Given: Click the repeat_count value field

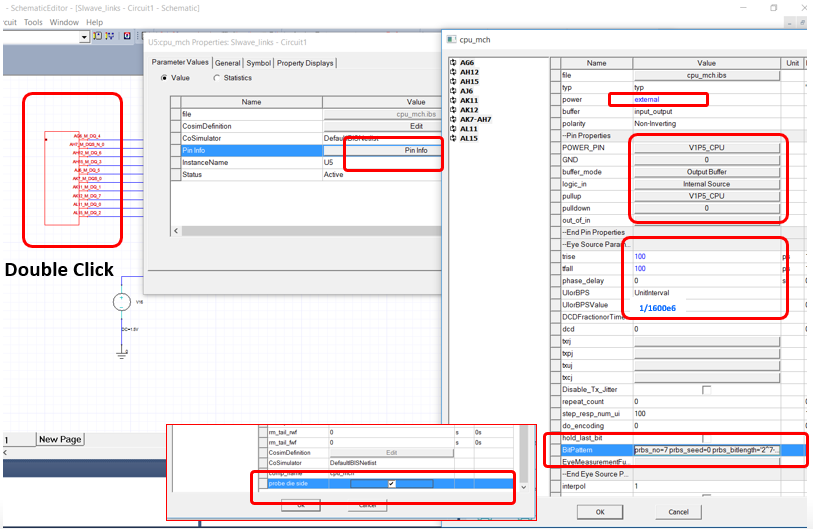Looking at the screenshot, I should point(706,402).
